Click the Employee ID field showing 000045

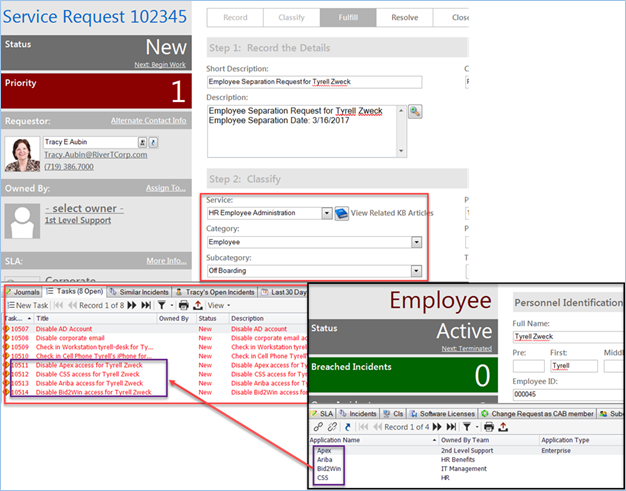tap(569, 394)
